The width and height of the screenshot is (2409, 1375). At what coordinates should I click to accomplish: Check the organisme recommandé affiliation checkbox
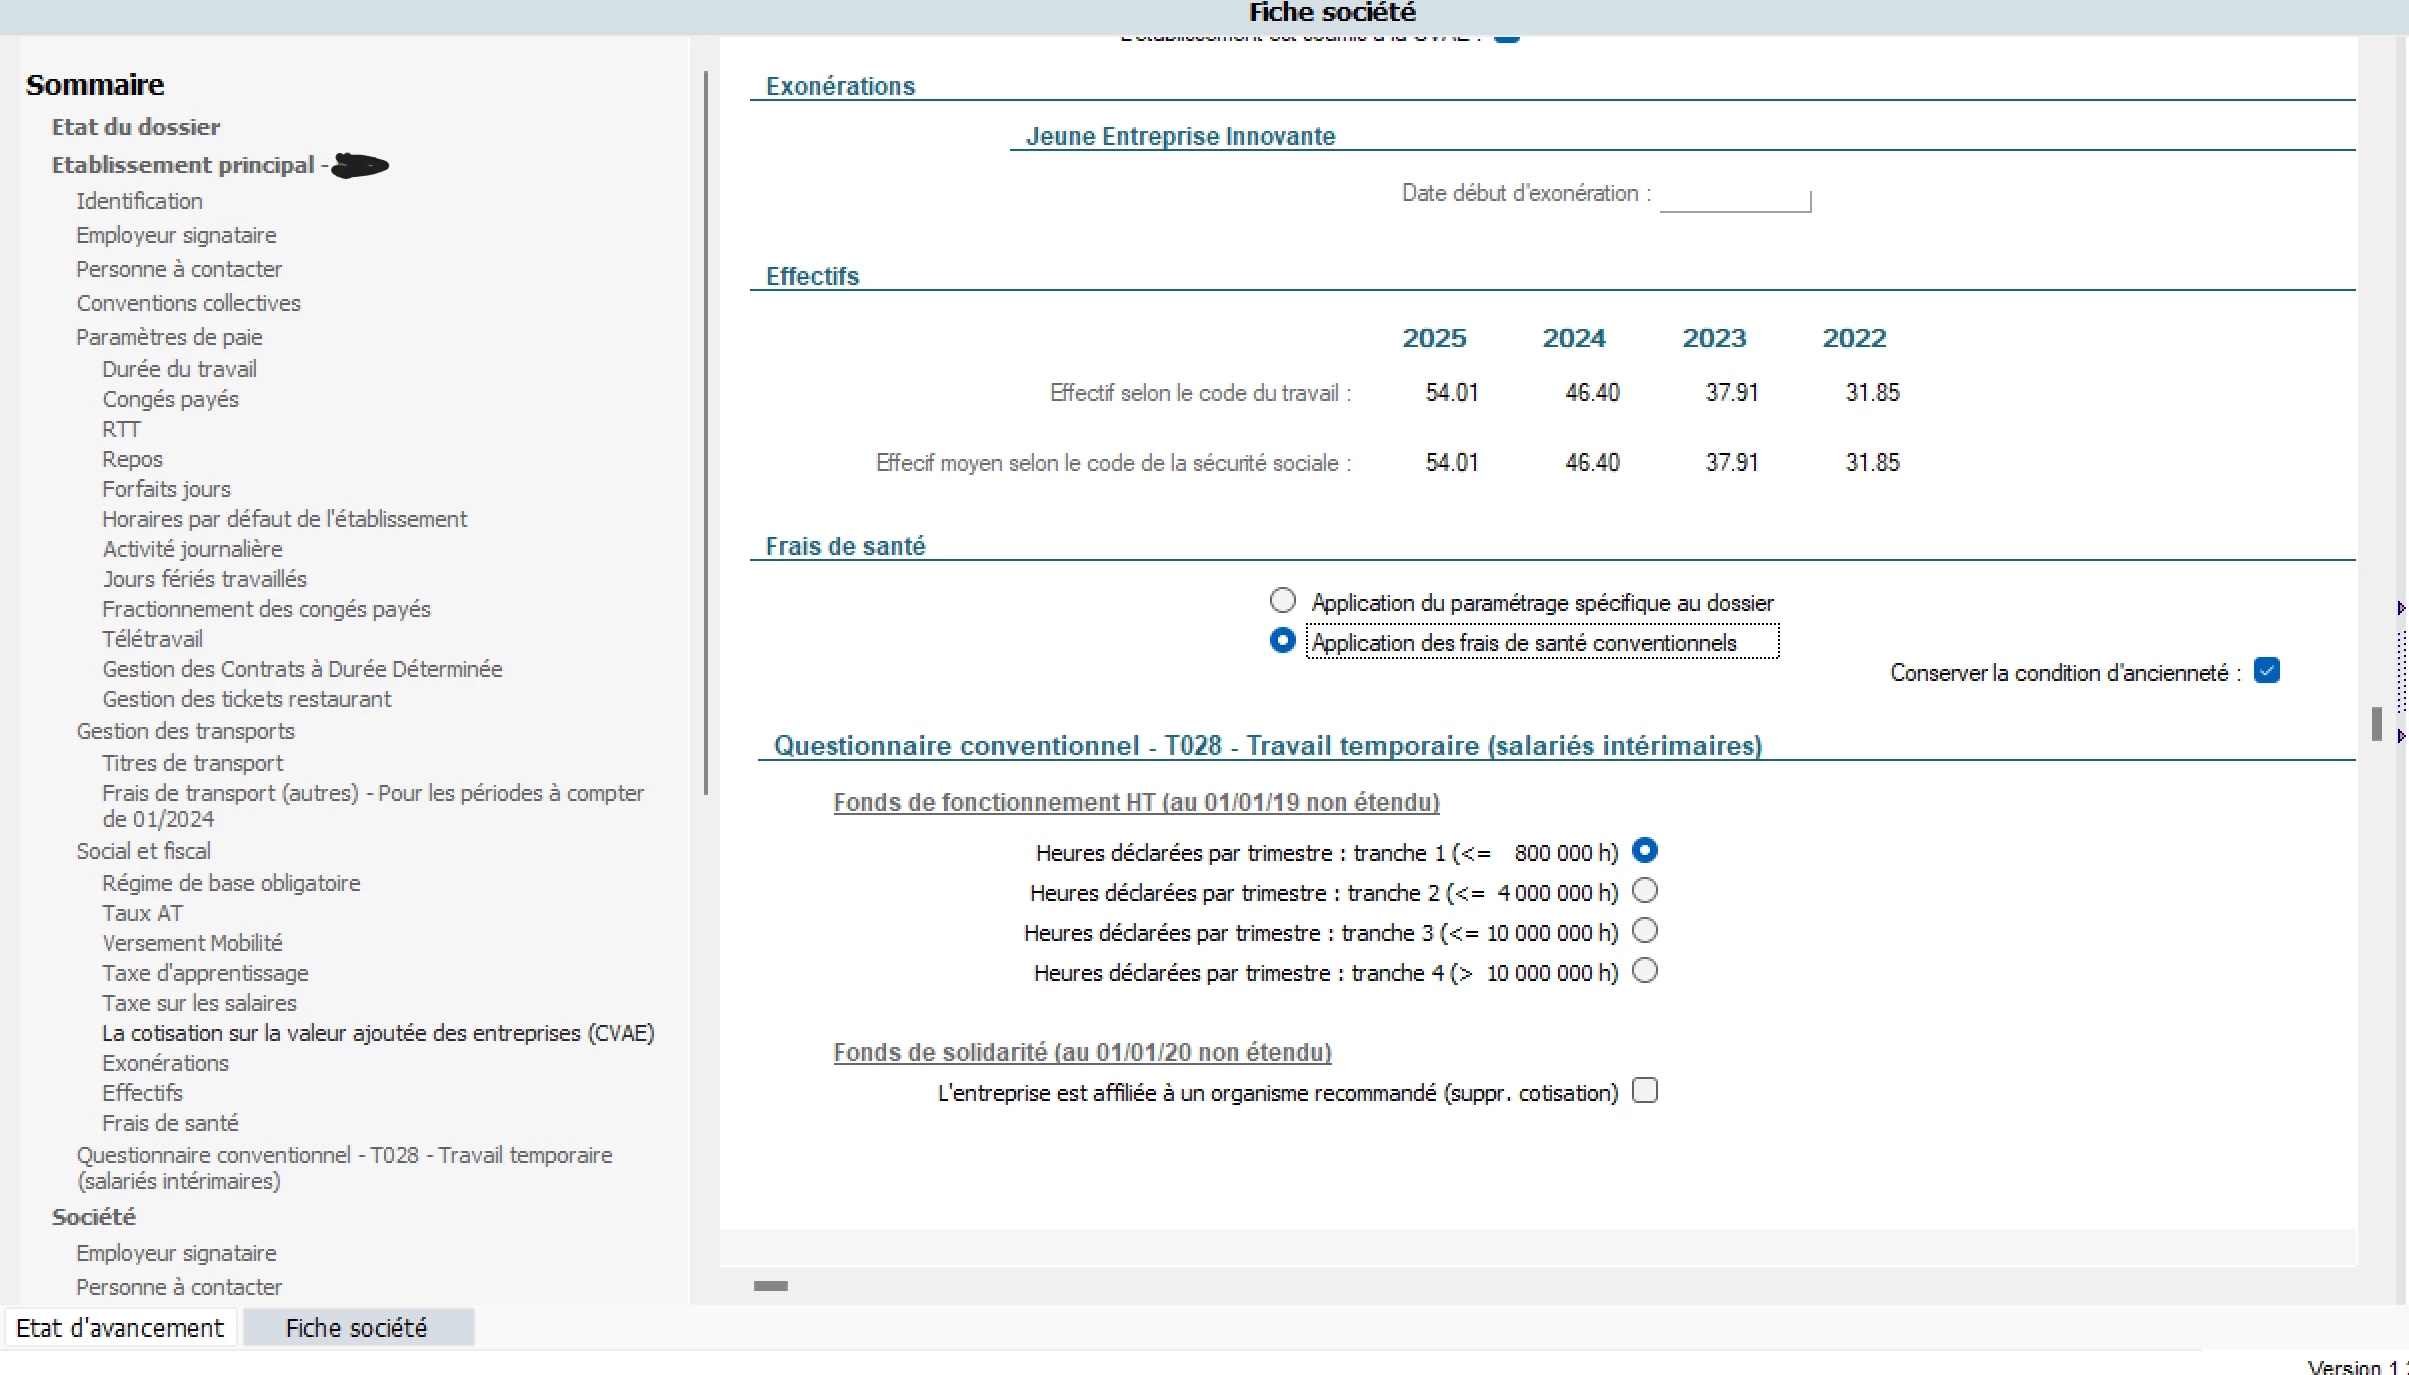(1645, 1091)
